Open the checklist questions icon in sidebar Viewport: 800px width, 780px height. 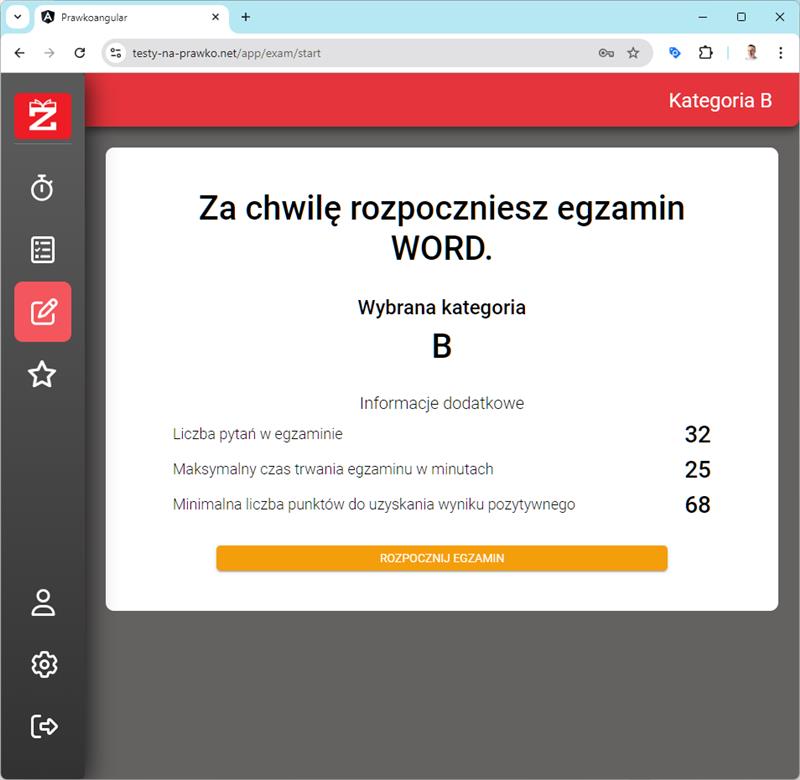coord(42,250)
